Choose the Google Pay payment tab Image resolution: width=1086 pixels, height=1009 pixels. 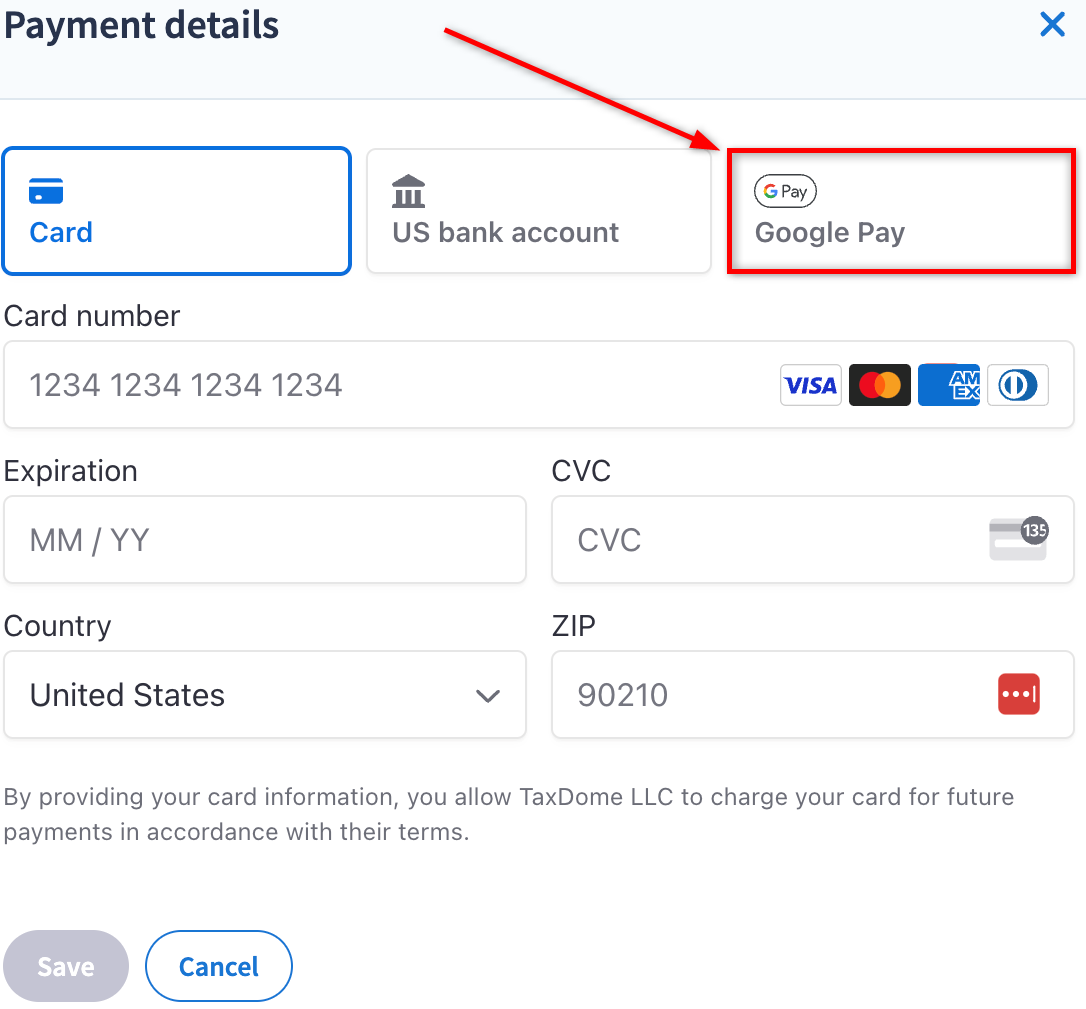click(900, 211)
